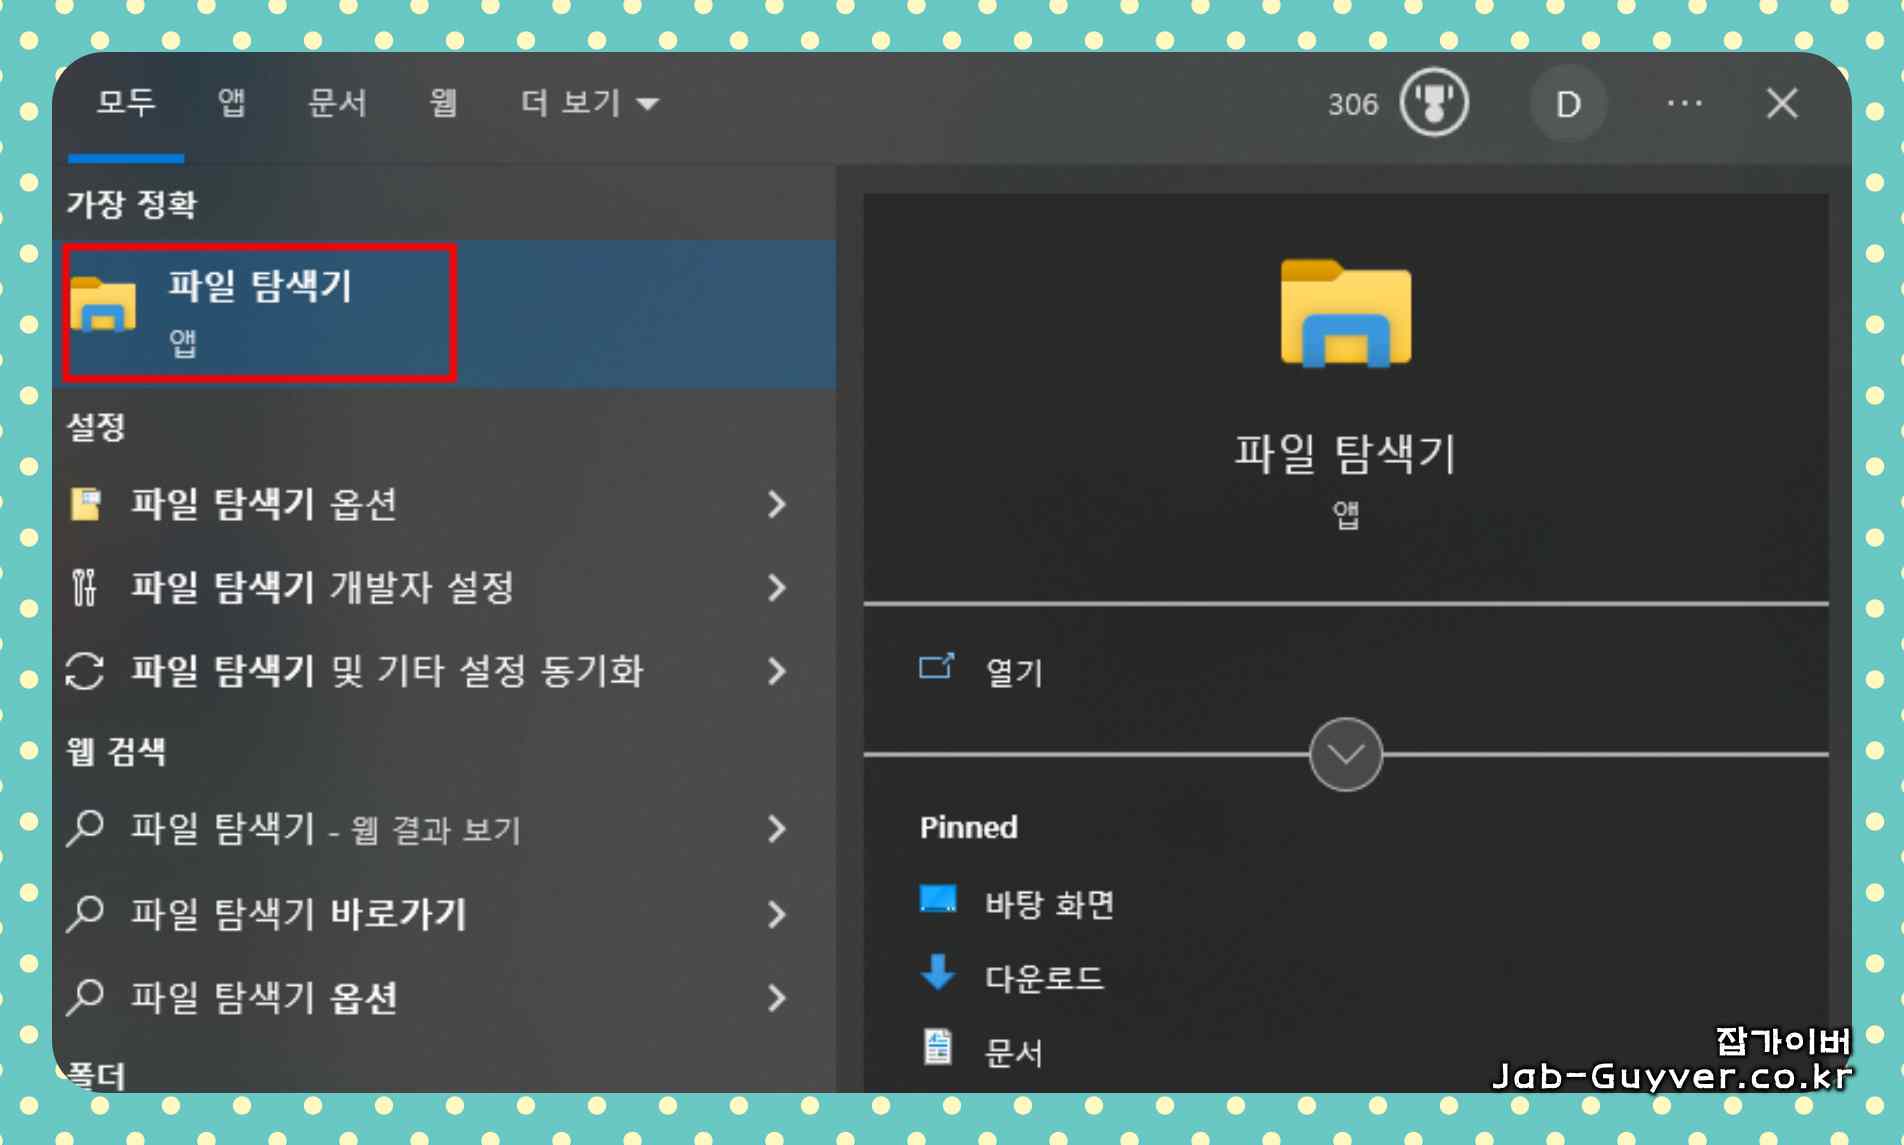
Task: Click the document icon beside pinned 문서
Action: click(x=937, y=1048)
